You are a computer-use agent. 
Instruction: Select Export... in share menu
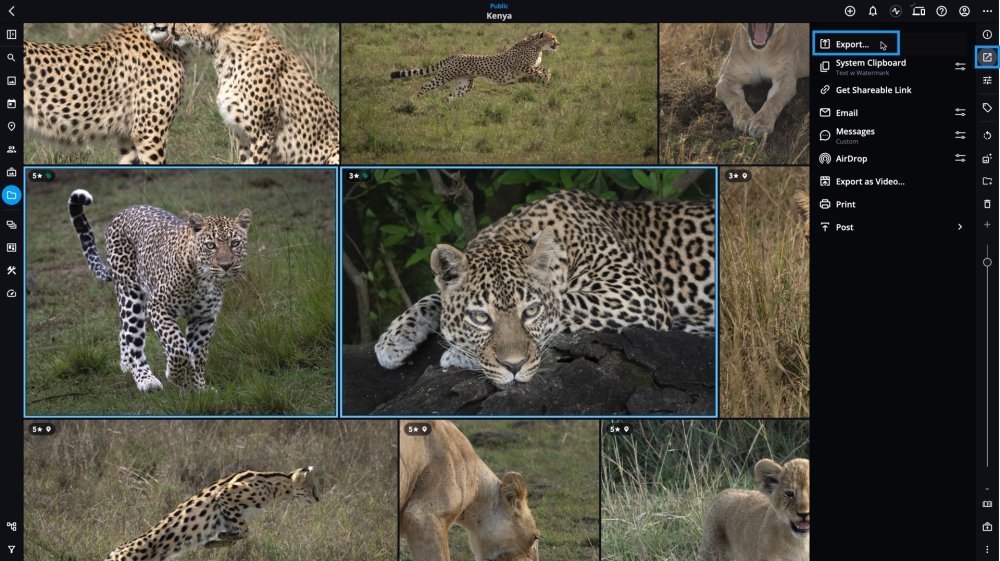coord(856,43)
